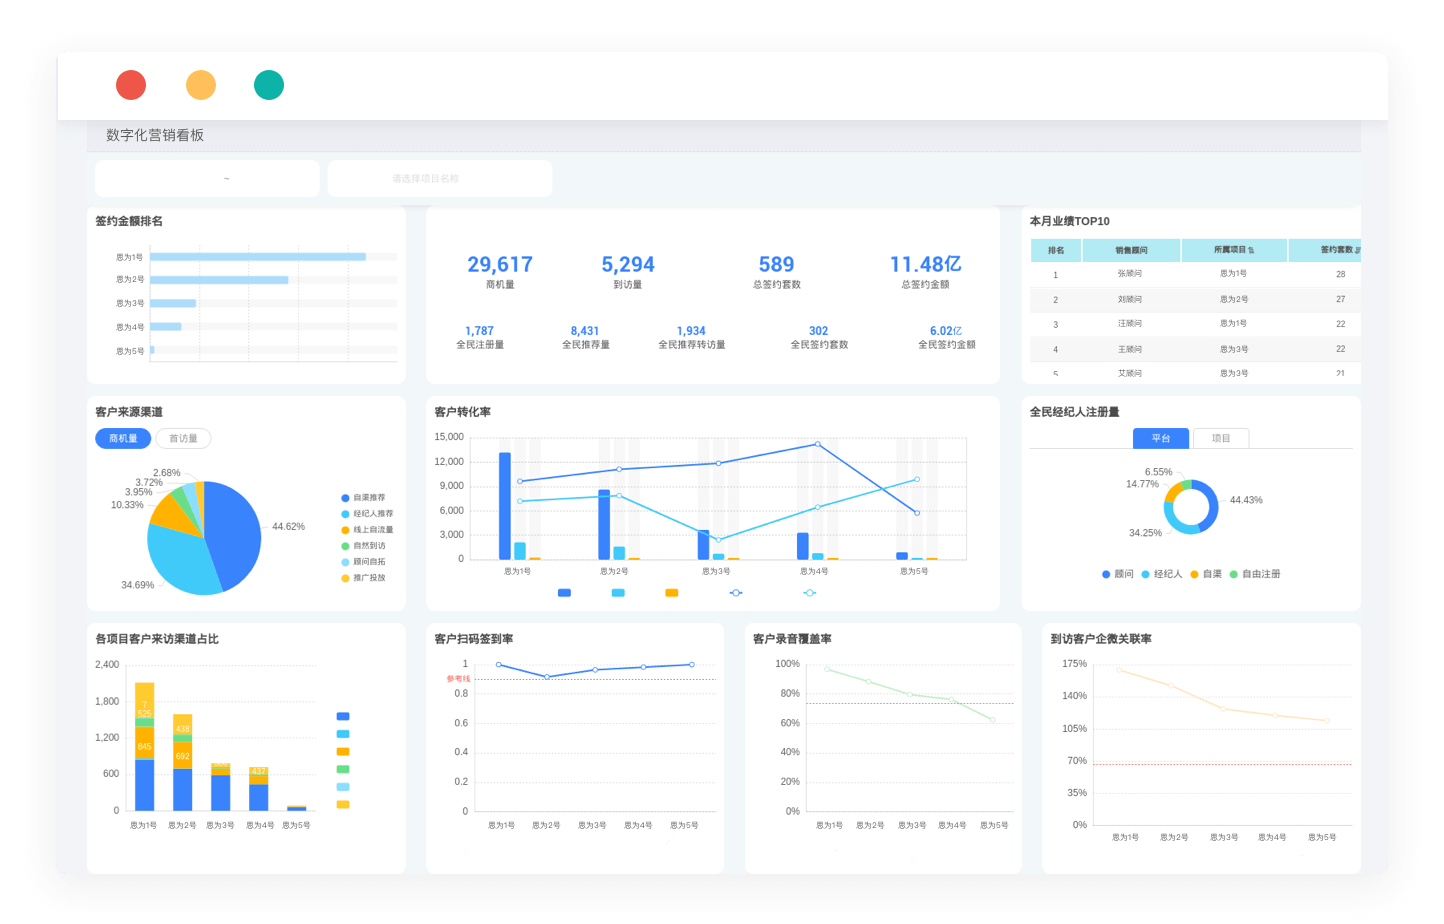Click the pale blue legend swatch in 各项目客户来访渠道占比

pyautogui.click(x=343, y=787)
